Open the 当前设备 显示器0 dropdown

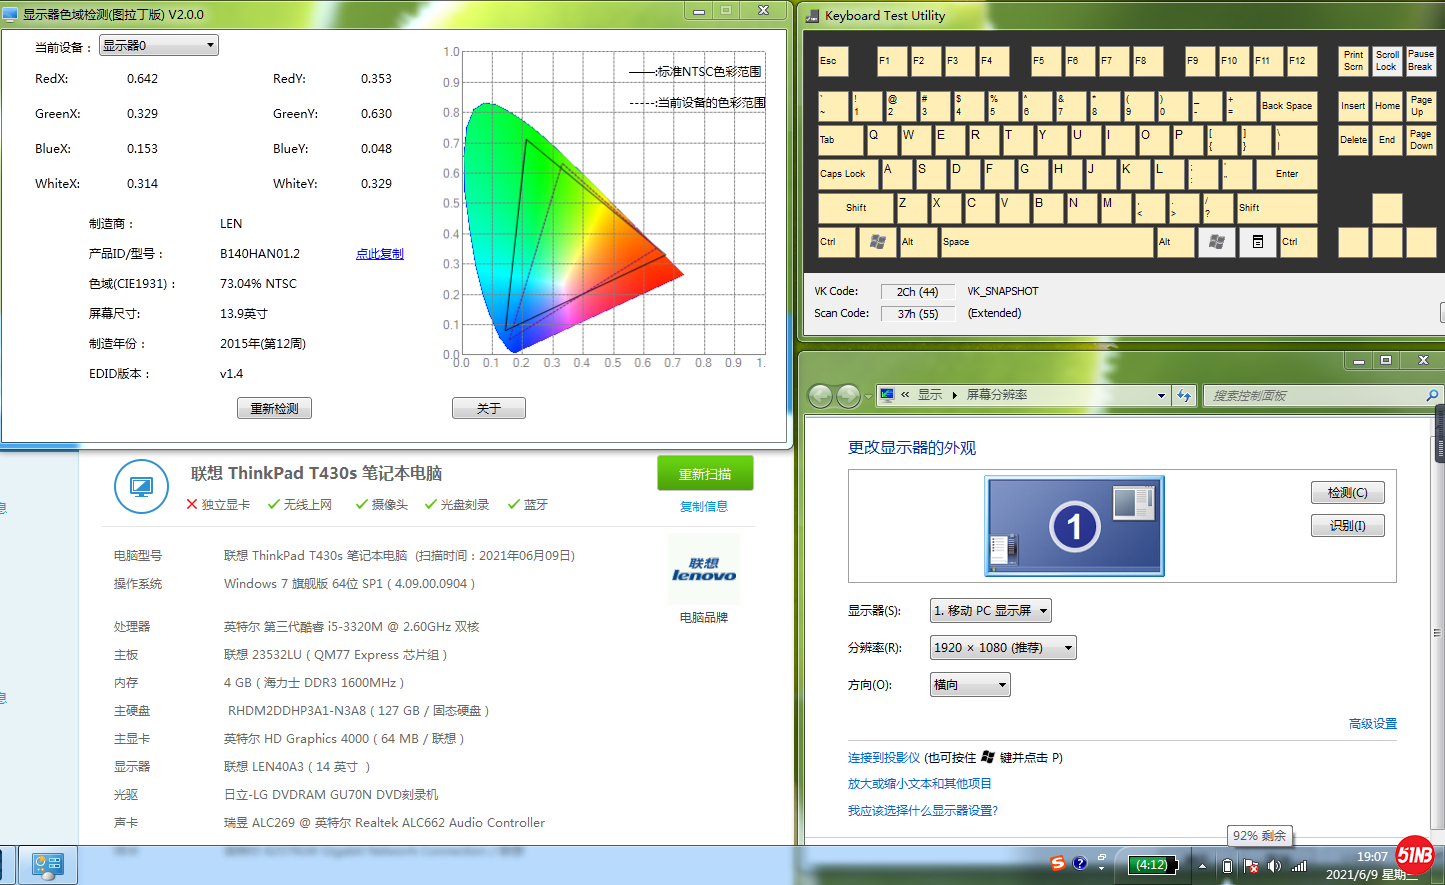click(158, 46)
